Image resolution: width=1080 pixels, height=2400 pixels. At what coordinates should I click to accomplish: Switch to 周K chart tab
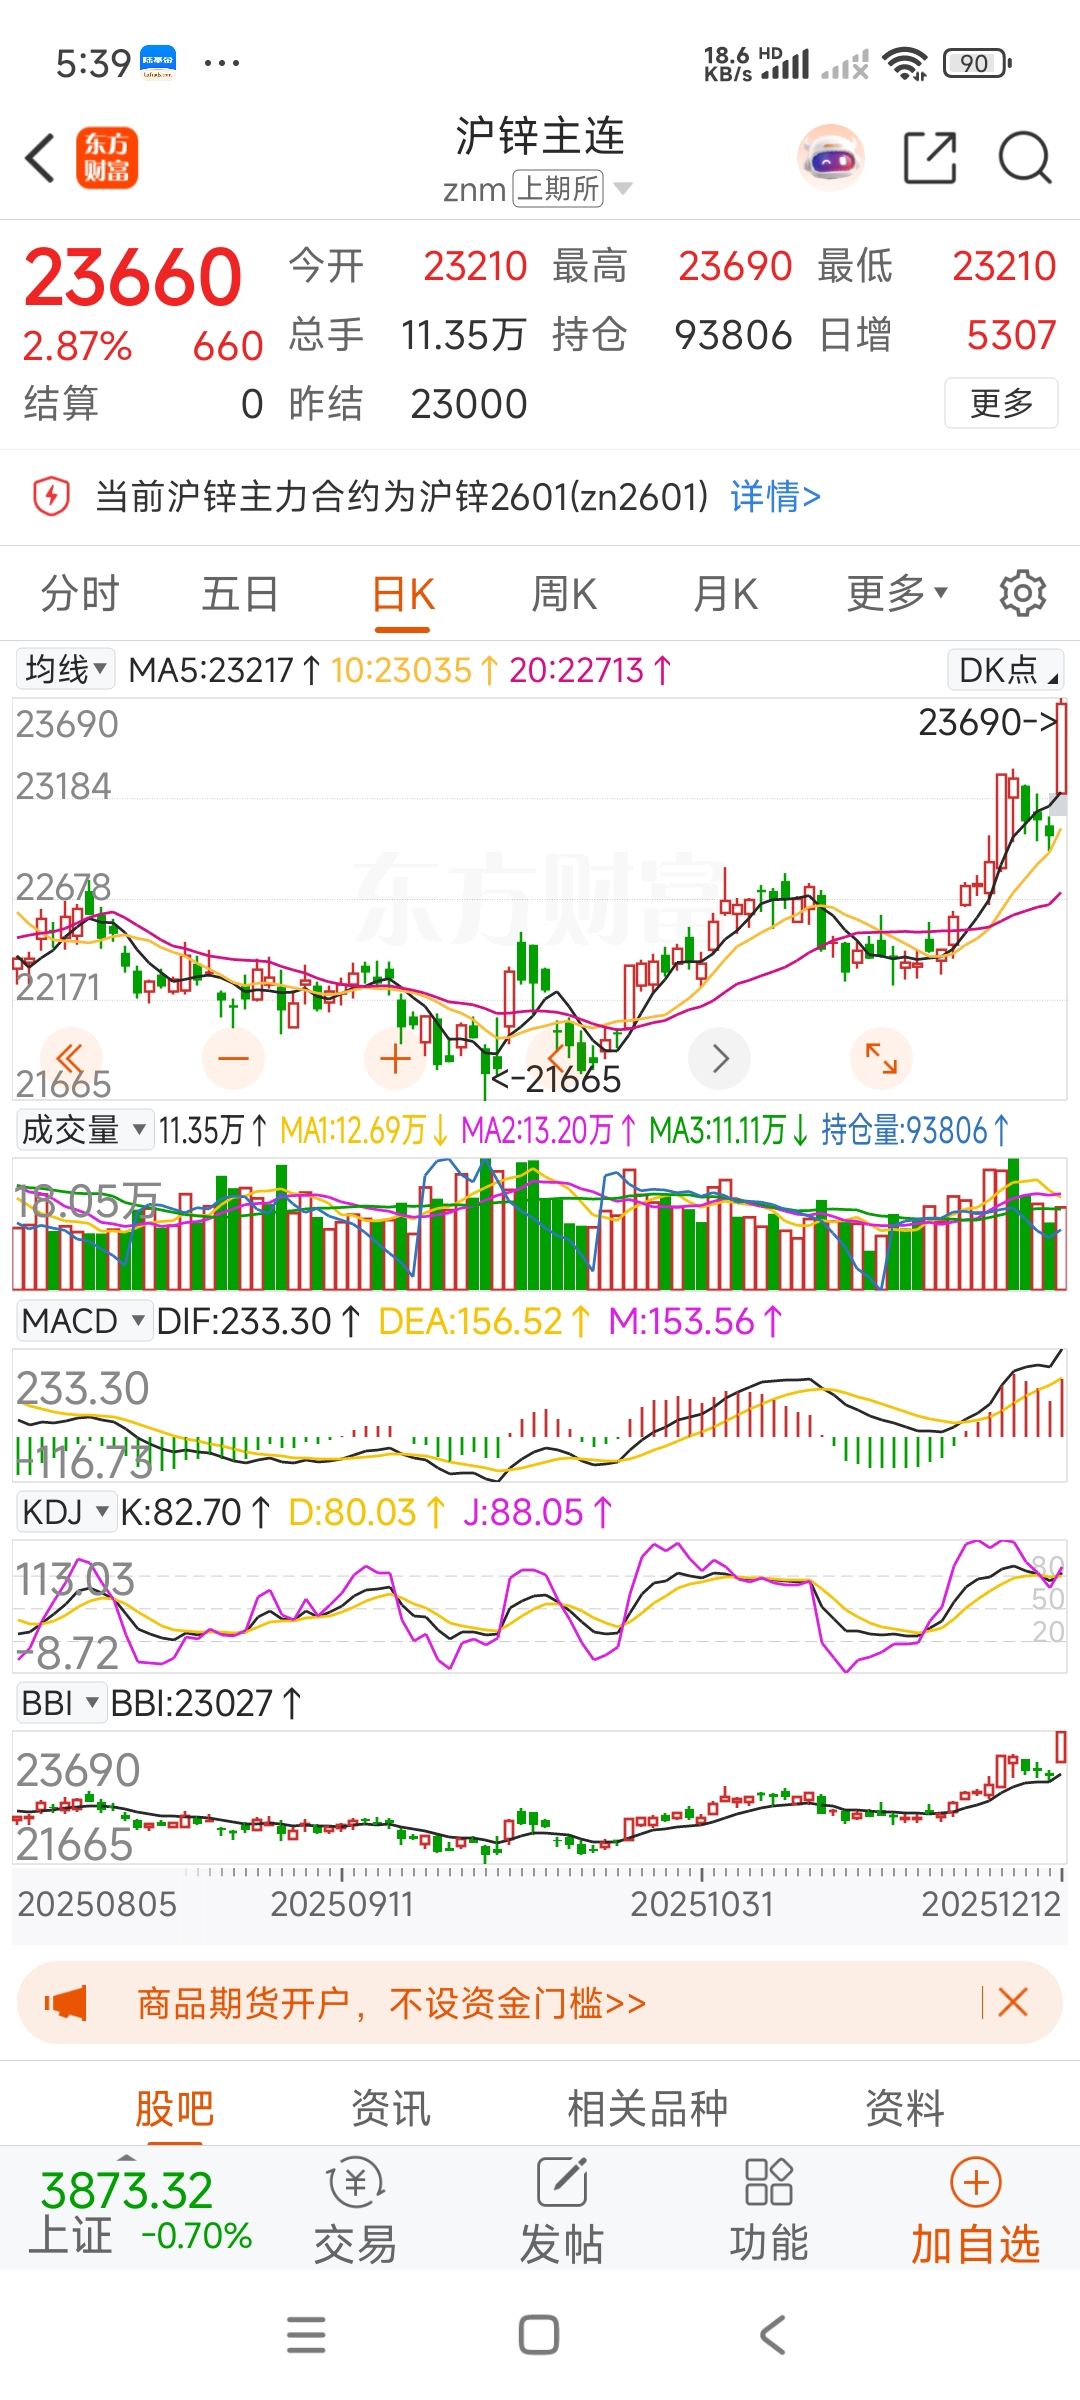point(564,593)
